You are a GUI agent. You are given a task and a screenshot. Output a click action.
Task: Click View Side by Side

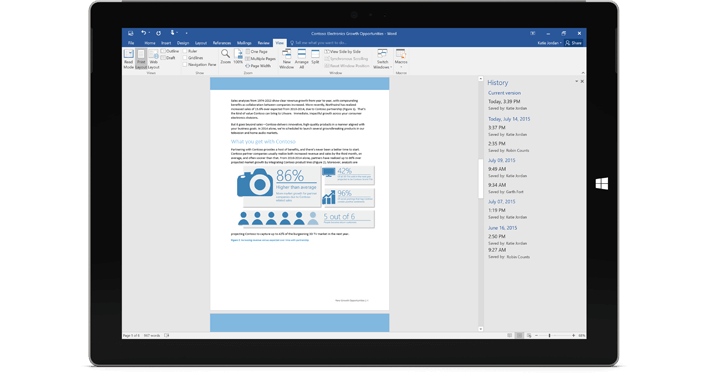point(342,51)
